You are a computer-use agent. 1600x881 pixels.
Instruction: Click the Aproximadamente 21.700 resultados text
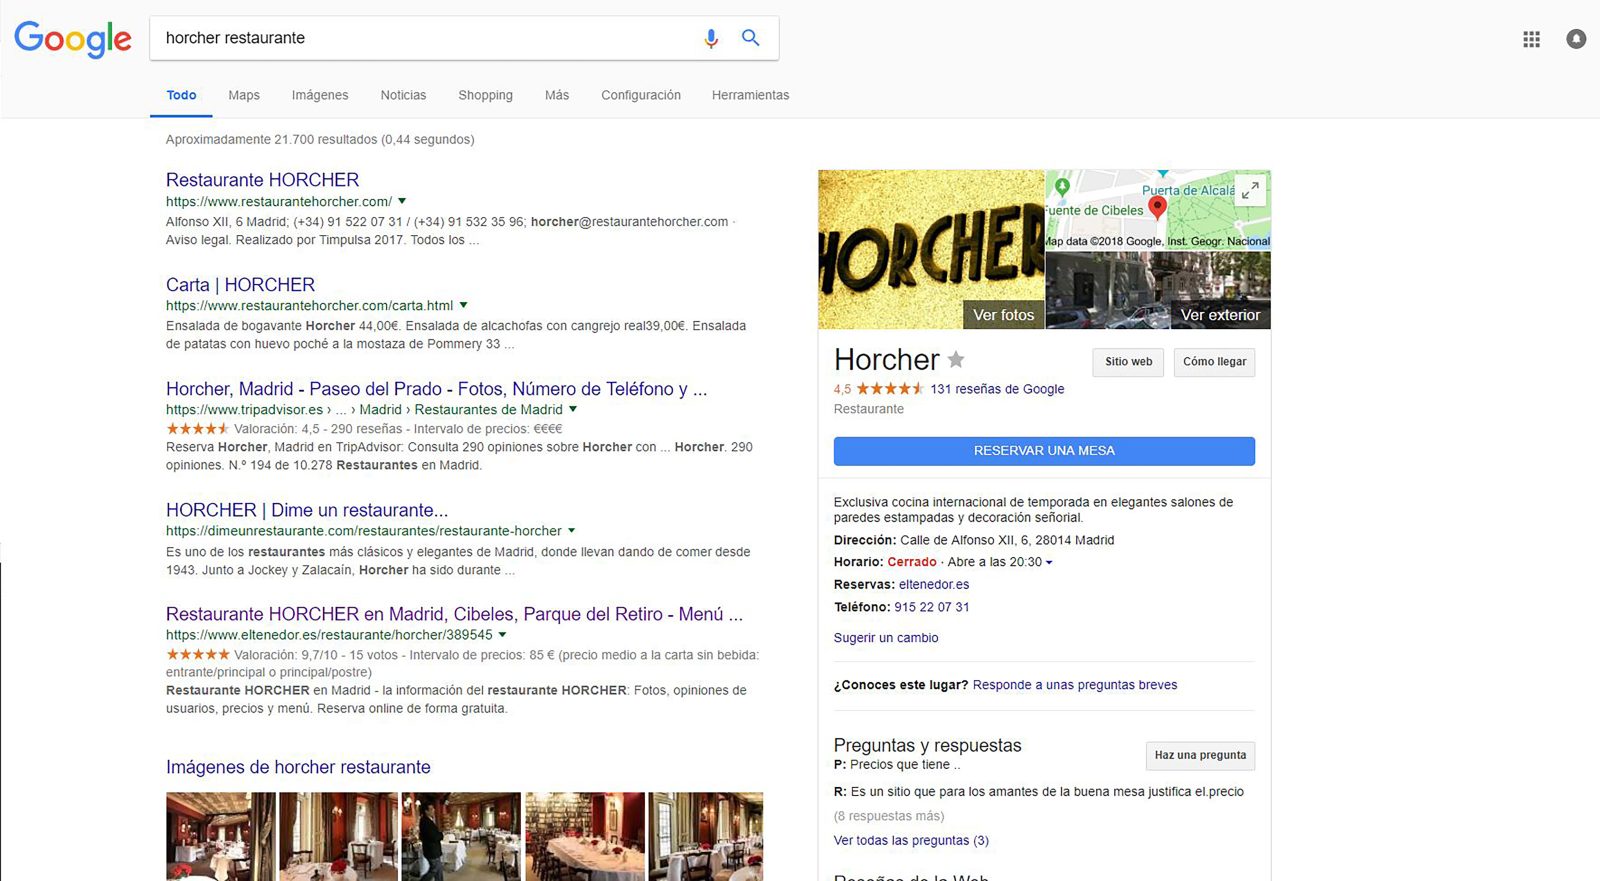[x=320, y=139]
